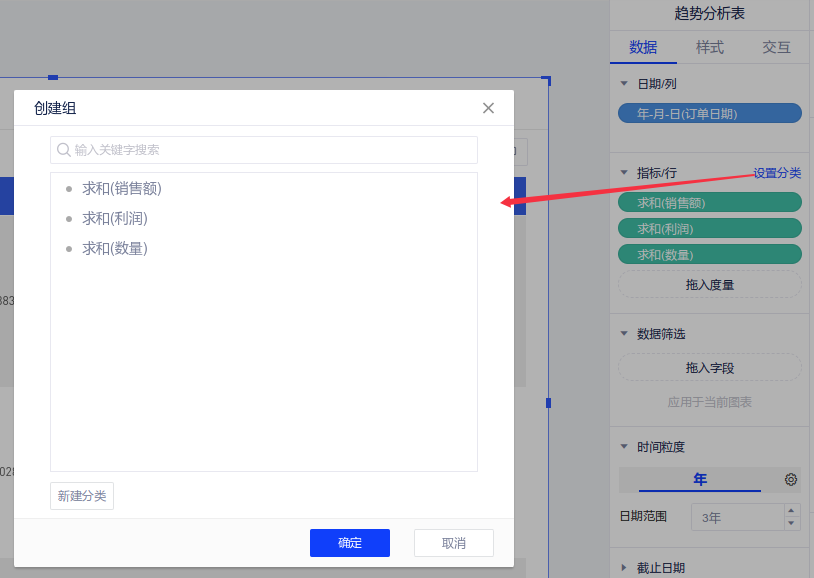Click the keyword search input field
This screenshot has width=814, height=578.
270,150
